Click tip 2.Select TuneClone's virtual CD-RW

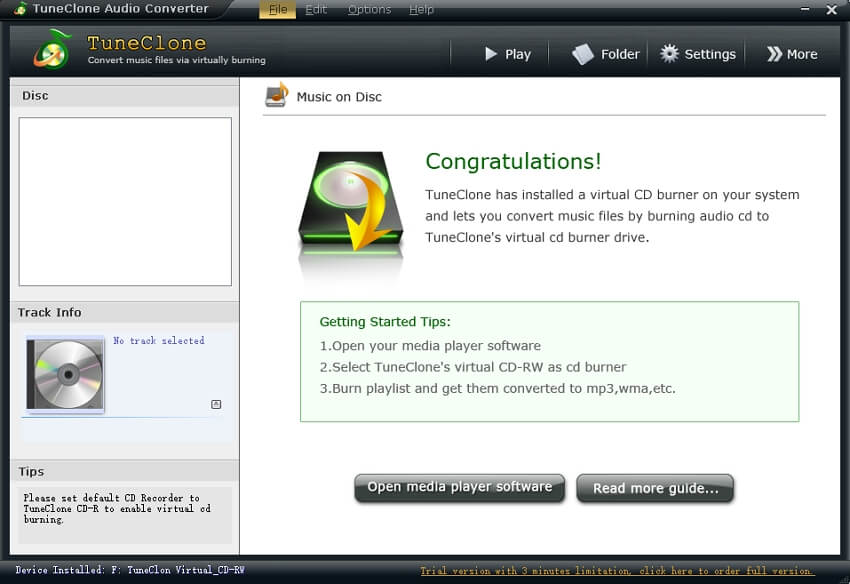tap(473, 367)
